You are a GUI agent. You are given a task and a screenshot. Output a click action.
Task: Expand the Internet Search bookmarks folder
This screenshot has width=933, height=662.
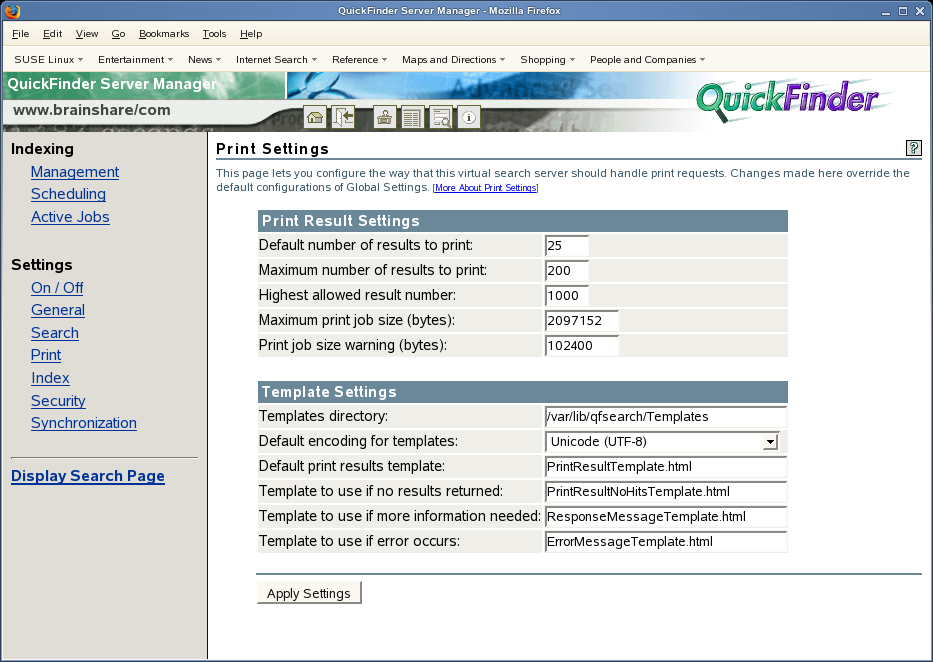[x=277, y=59]
